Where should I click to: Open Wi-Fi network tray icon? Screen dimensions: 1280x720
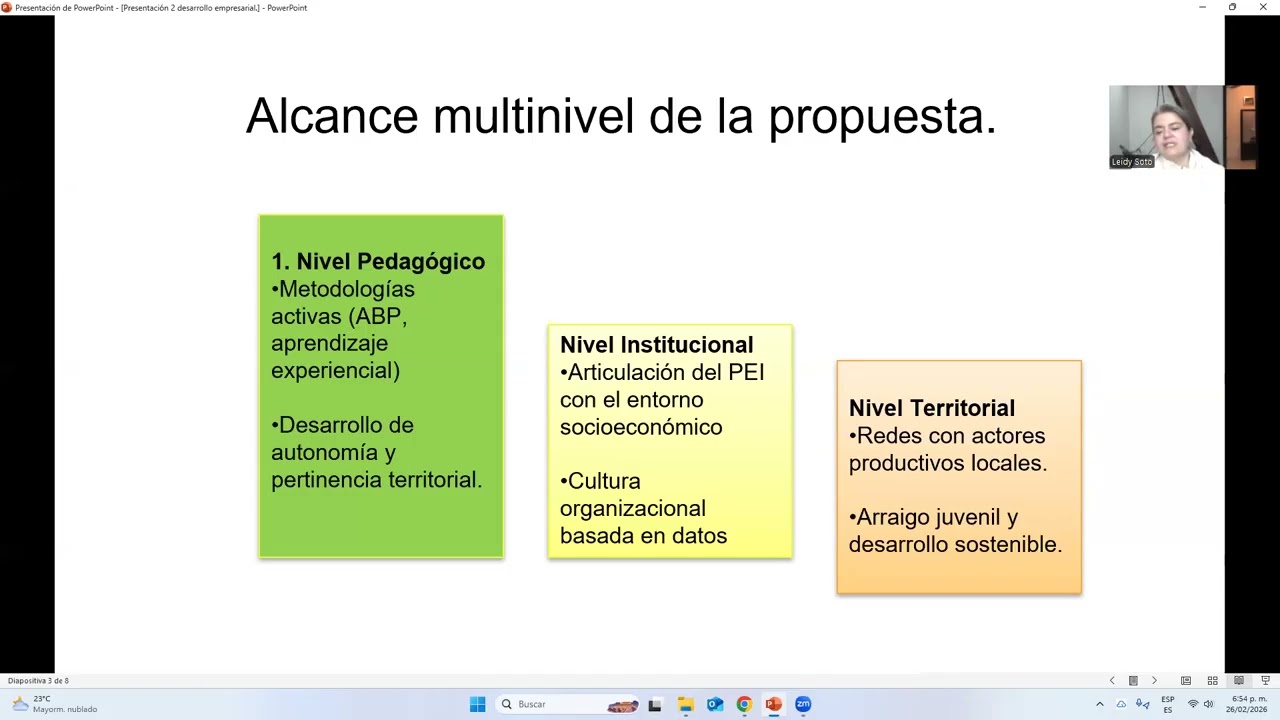pyautogui.click(x=1192, y=704)
